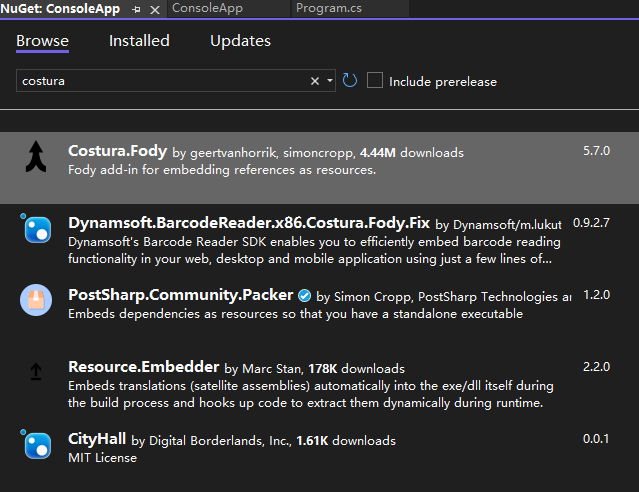Refresh the package search results

(x=350, y=80)
